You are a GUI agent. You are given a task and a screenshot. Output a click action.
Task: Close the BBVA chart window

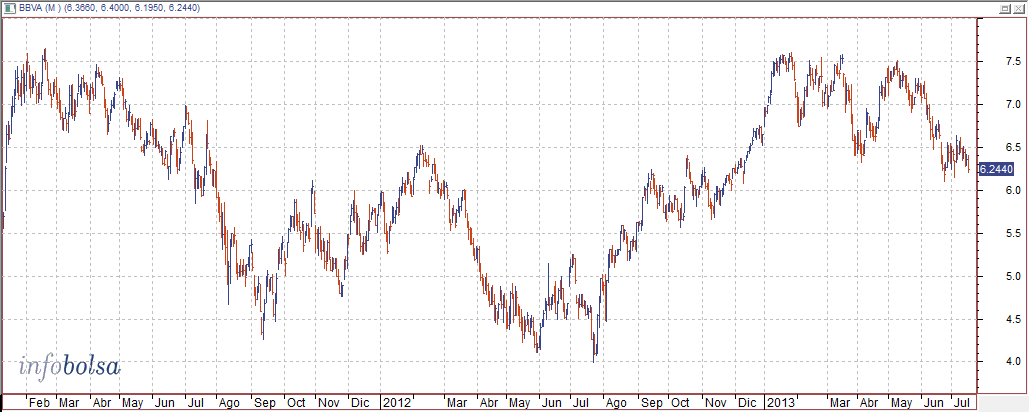point(1017,8)
